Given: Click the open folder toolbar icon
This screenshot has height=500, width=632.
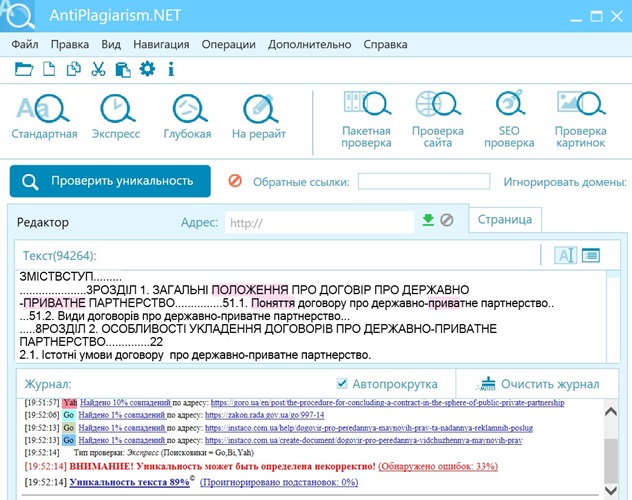Looking at the screenshot, I should (24, 69).
